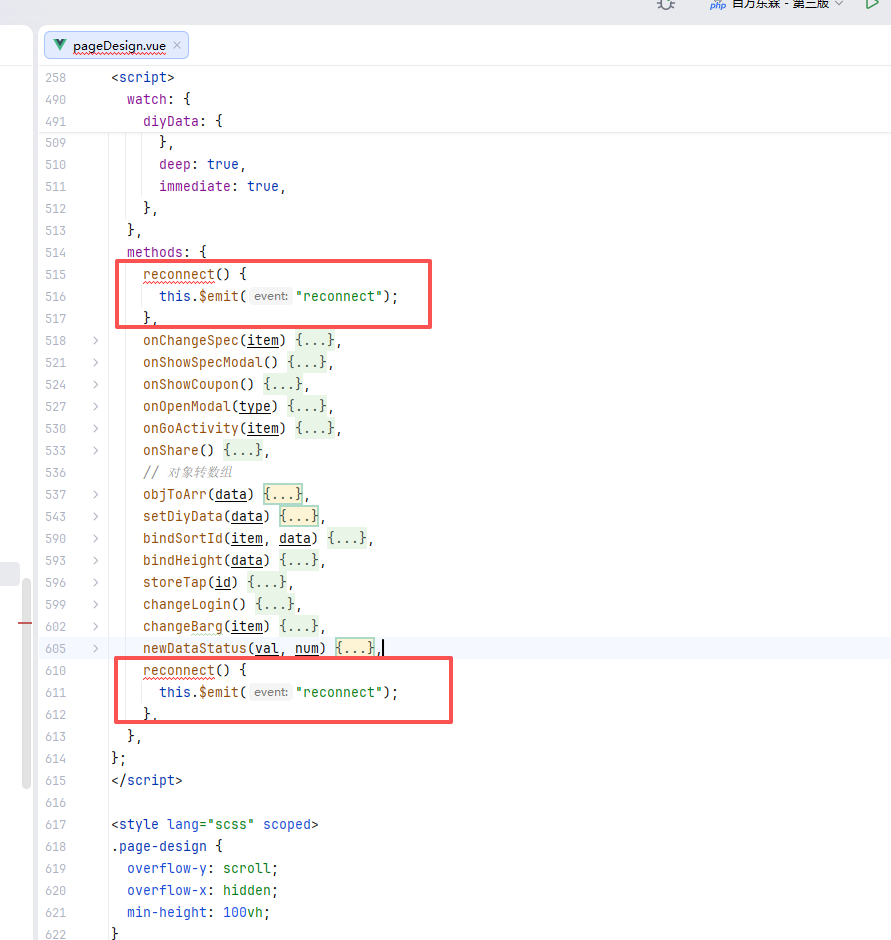The width and height of the screenshot is (891, 940).
Task: Click the bindSortId method name
Action: [x=183, y=538]
